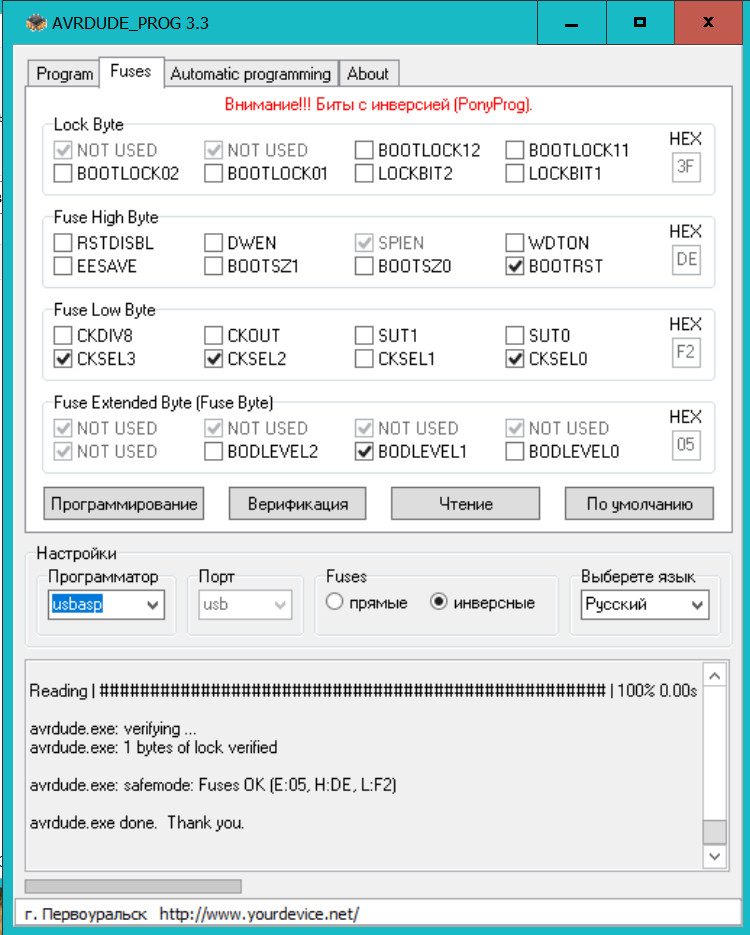Enable the CKDIV8 fuse checkbox
Image resolution: width=750 pixels, height=935 pixels.
pyautogui.click(x=63, y=336)
